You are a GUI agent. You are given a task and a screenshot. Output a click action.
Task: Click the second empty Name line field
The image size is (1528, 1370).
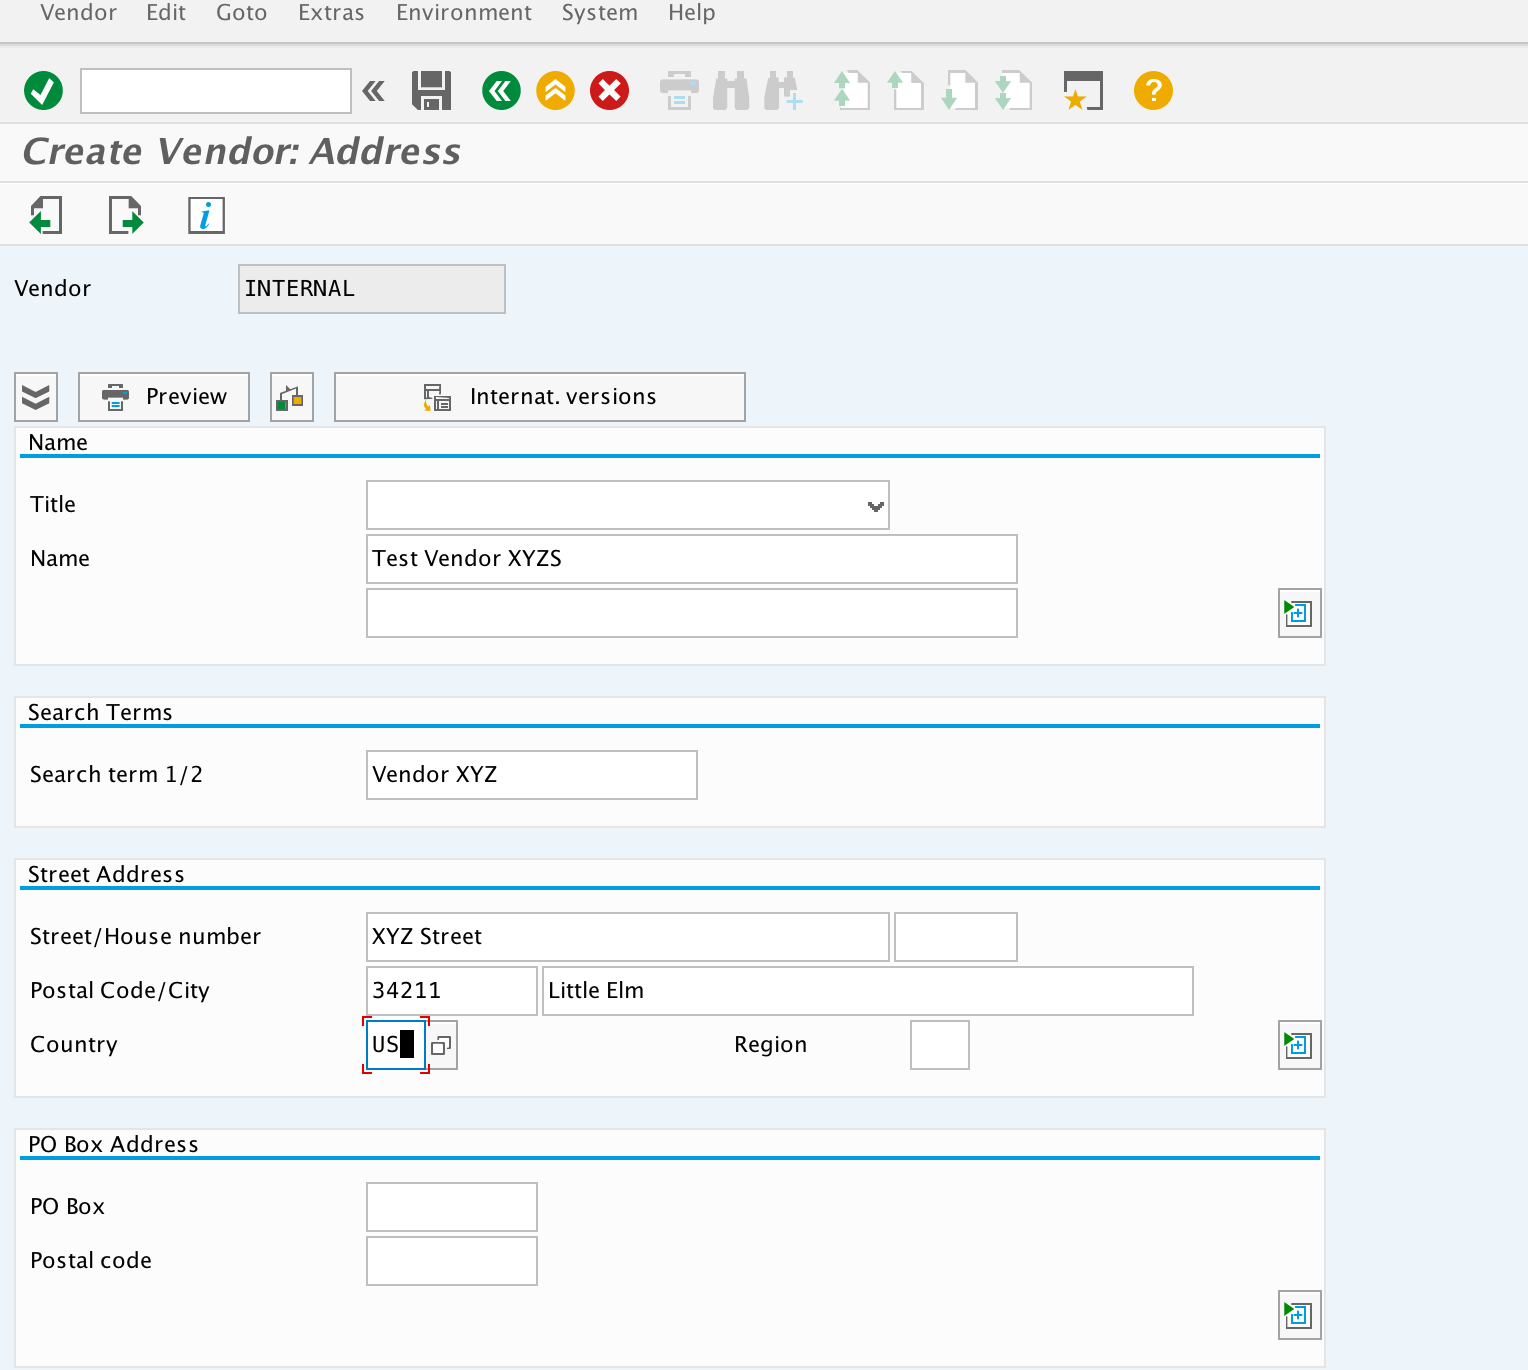692,613
